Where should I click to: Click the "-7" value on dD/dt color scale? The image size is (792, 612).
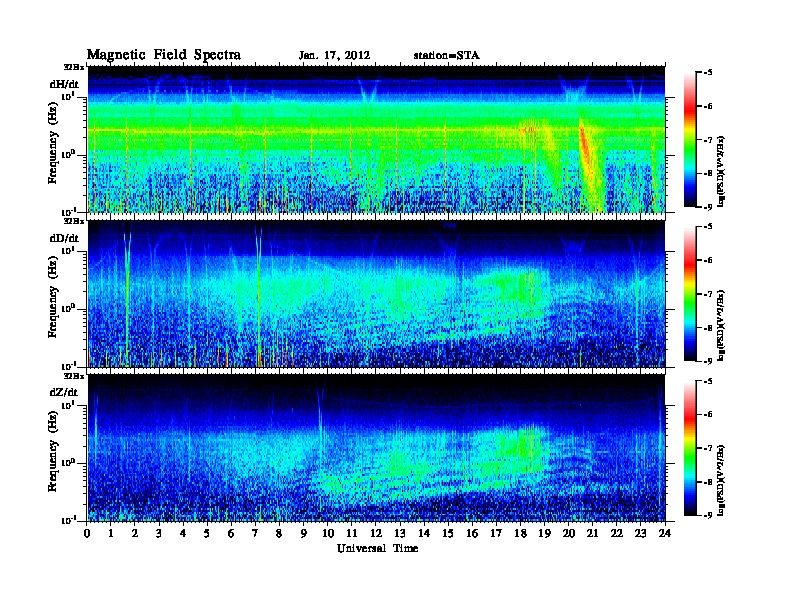708,294
